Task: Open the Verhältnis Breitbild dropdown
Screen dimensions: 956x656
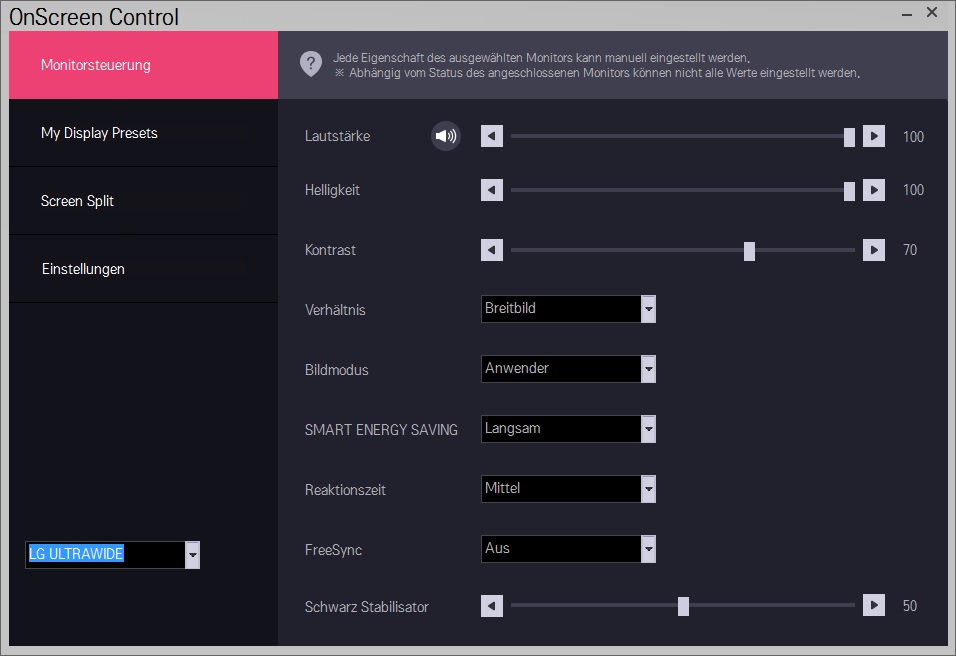Action: [x=568, y=309]
